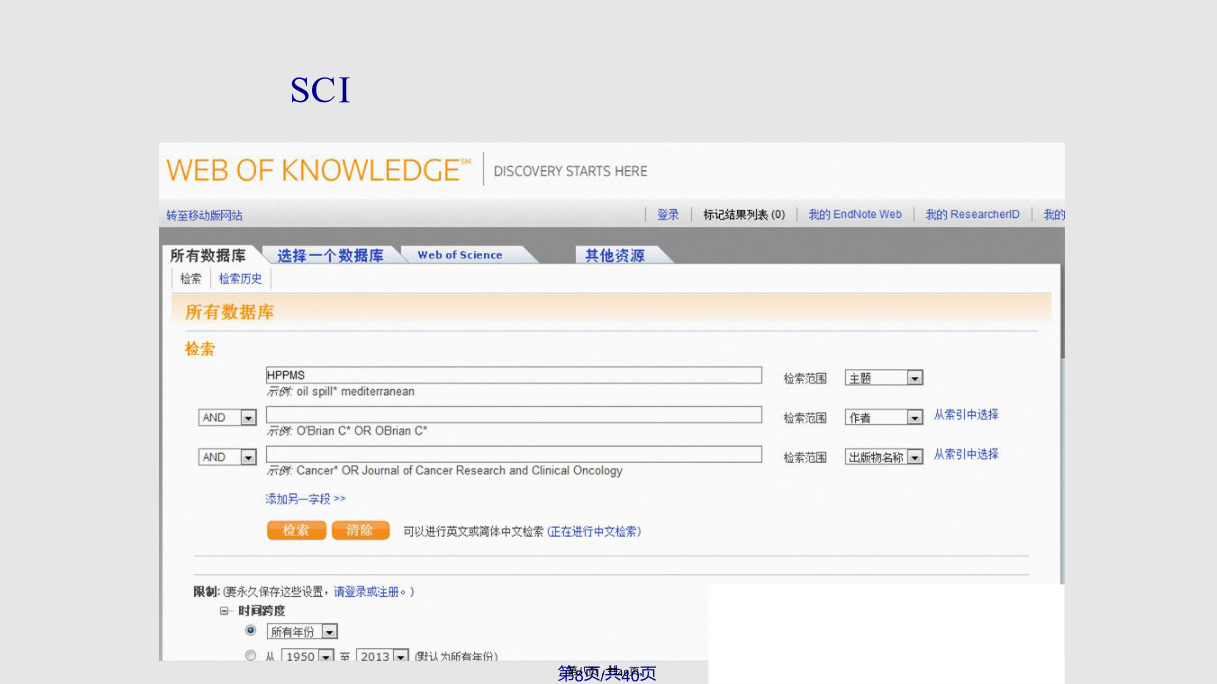
Task: Click the orange 所有数据库 section heading
Action: (230, 312)
